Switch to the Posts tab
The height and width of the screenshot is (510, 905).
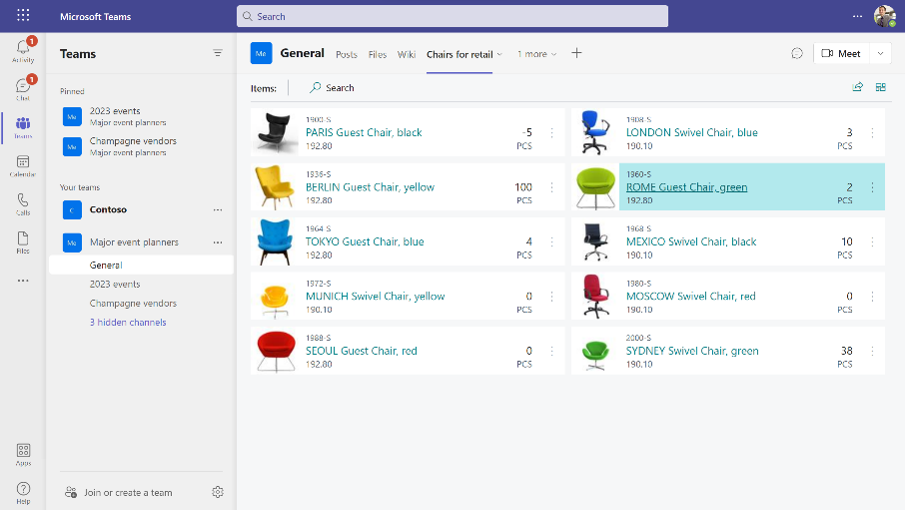point(346,54)
